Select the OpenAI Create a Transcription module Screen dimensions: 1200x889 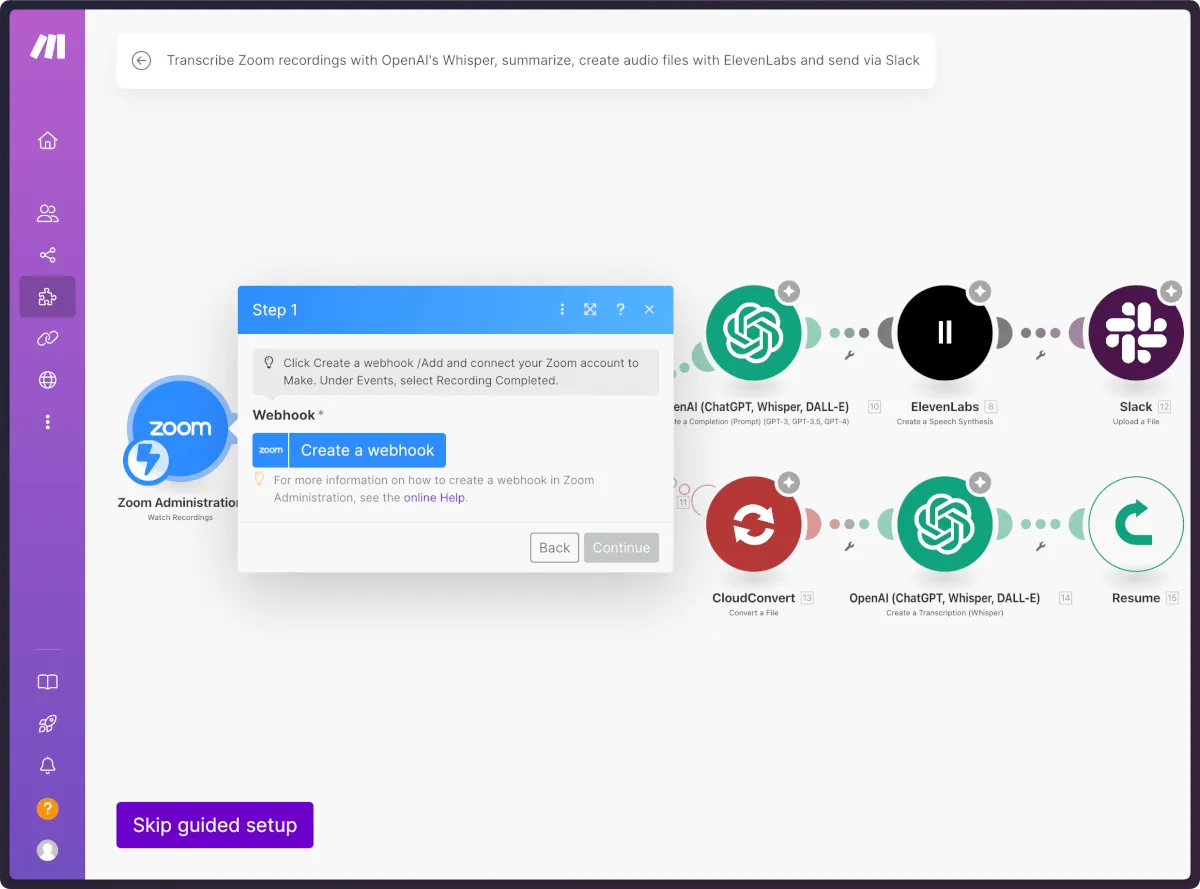pos(945,524)
